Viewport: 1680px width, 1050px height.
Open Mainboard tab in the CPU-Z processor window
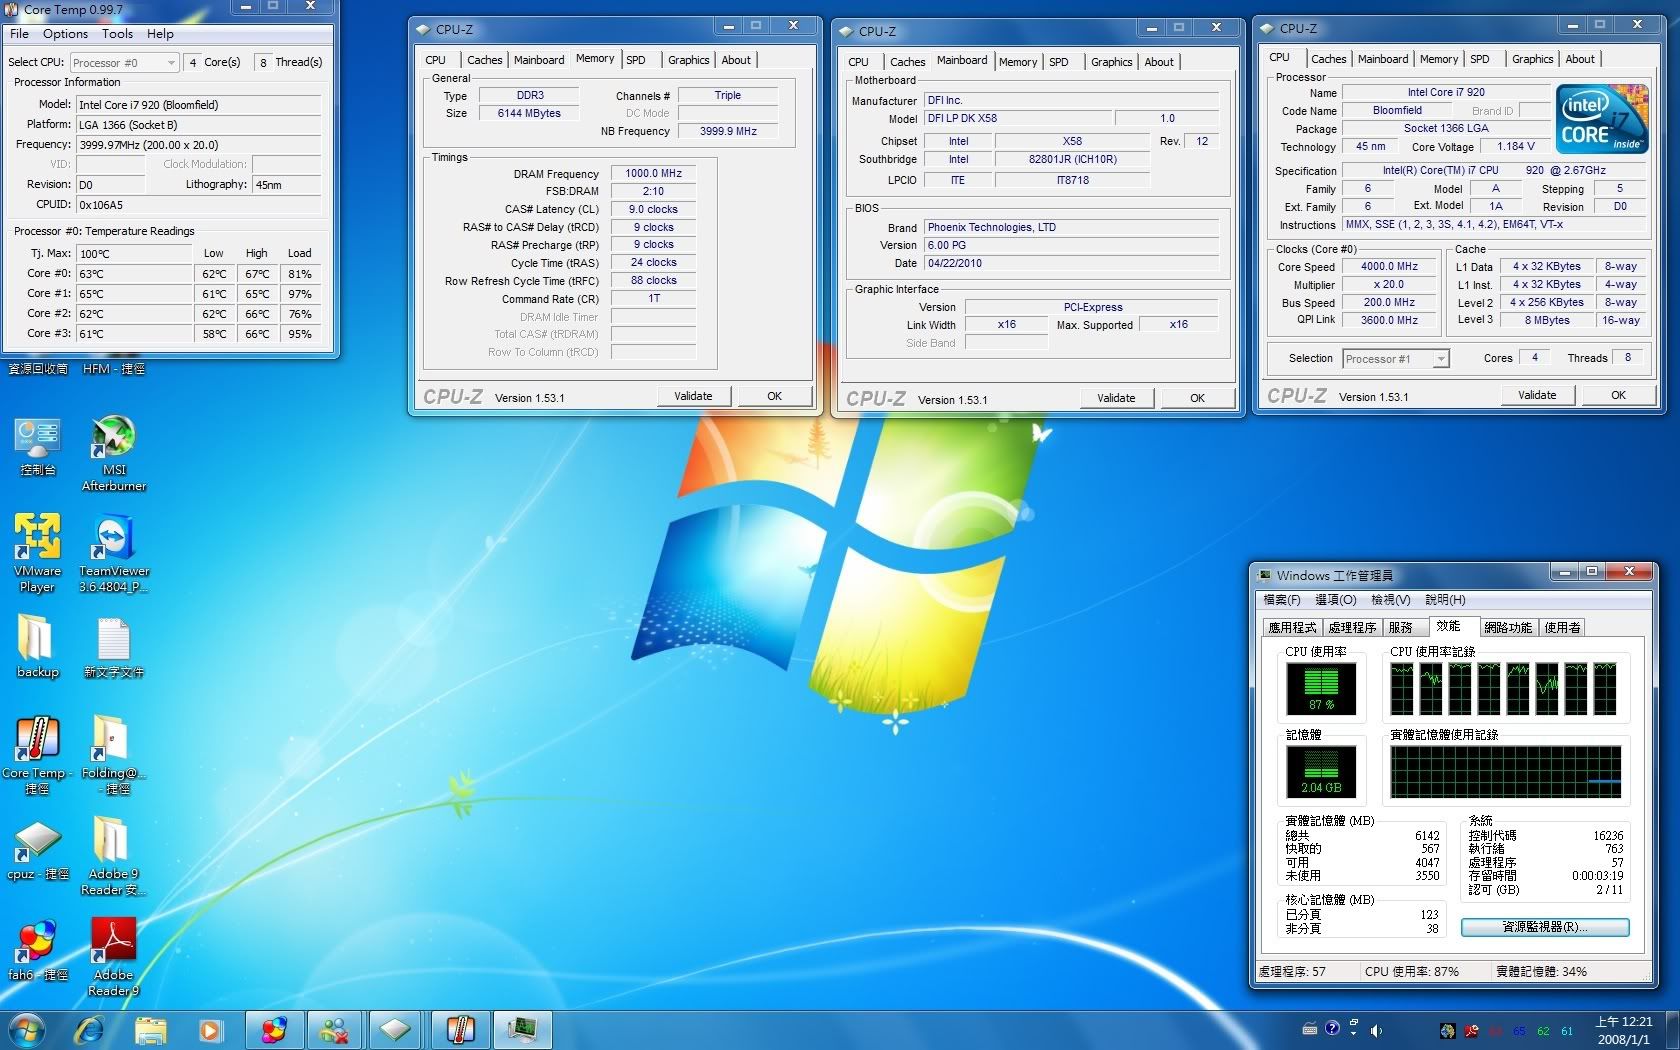(1383, 59)
